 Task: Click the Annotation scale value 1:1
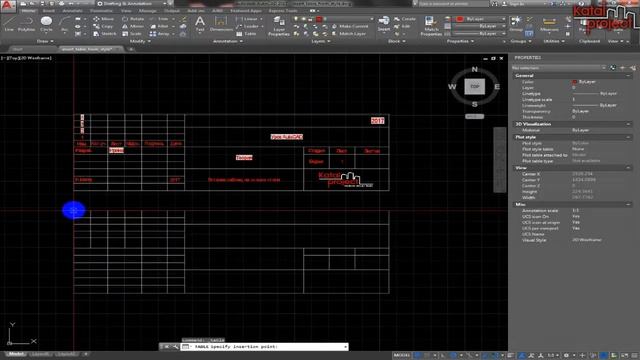tap(576, 211)
